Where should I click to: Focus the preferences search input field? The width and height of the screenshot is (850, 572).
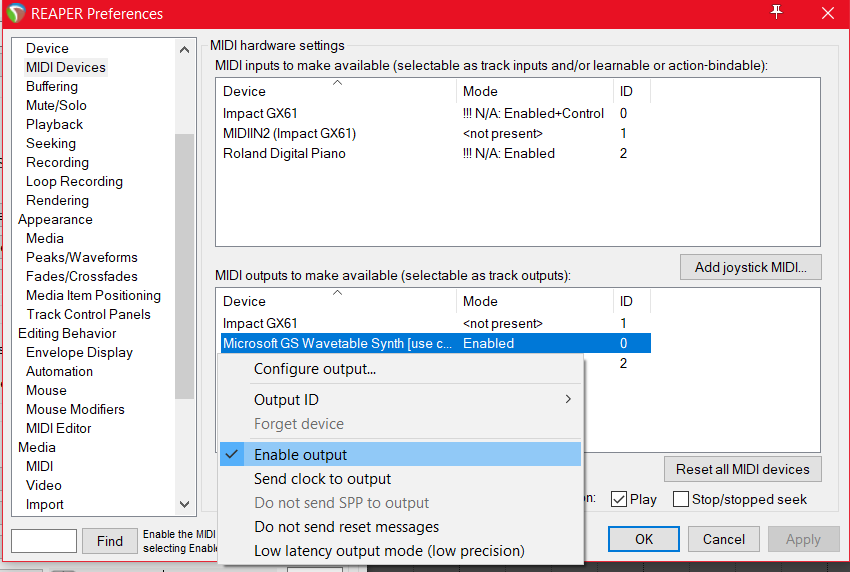click(44, 541)
